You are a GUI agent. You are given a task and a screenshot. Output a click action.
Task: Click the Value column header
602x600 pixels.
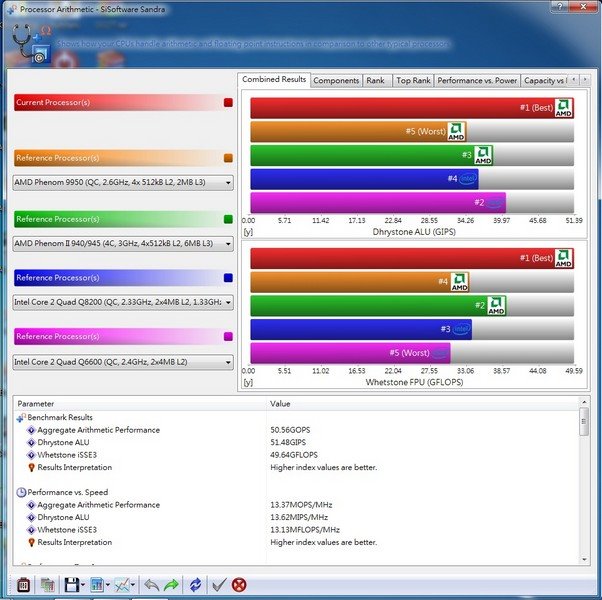422,404
